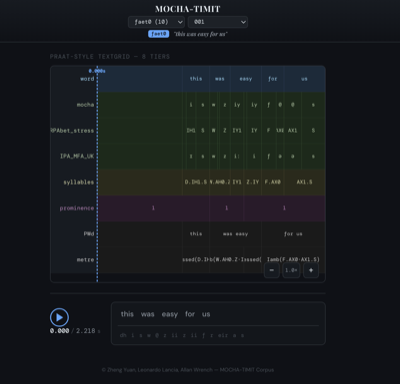This screenshot has width=400, height=384.
Task: Reset zoom via 1.0× button
Action: 291,270
